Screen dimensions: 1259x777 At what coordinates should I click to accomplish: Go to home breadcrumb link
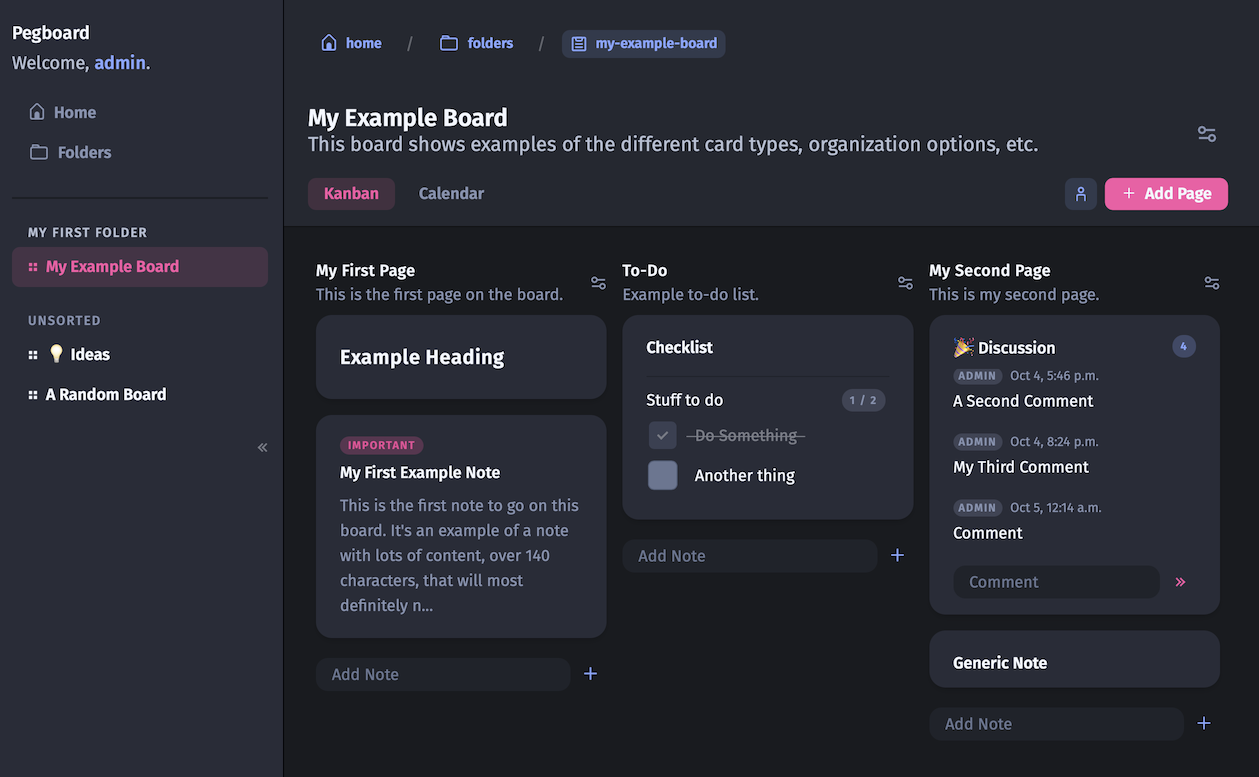click(351, 43)
